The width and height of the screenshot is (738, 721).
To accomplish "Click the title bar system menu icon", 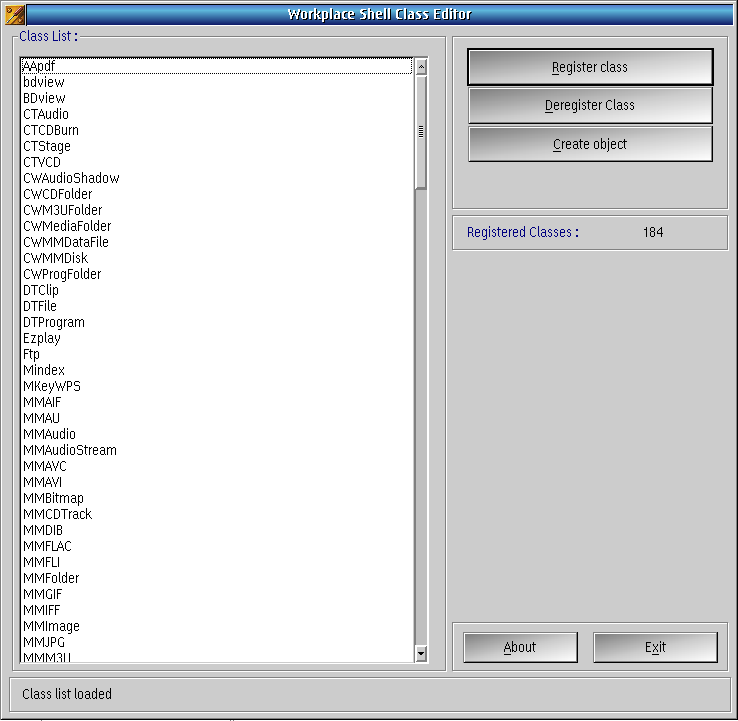I will point(15,15).
